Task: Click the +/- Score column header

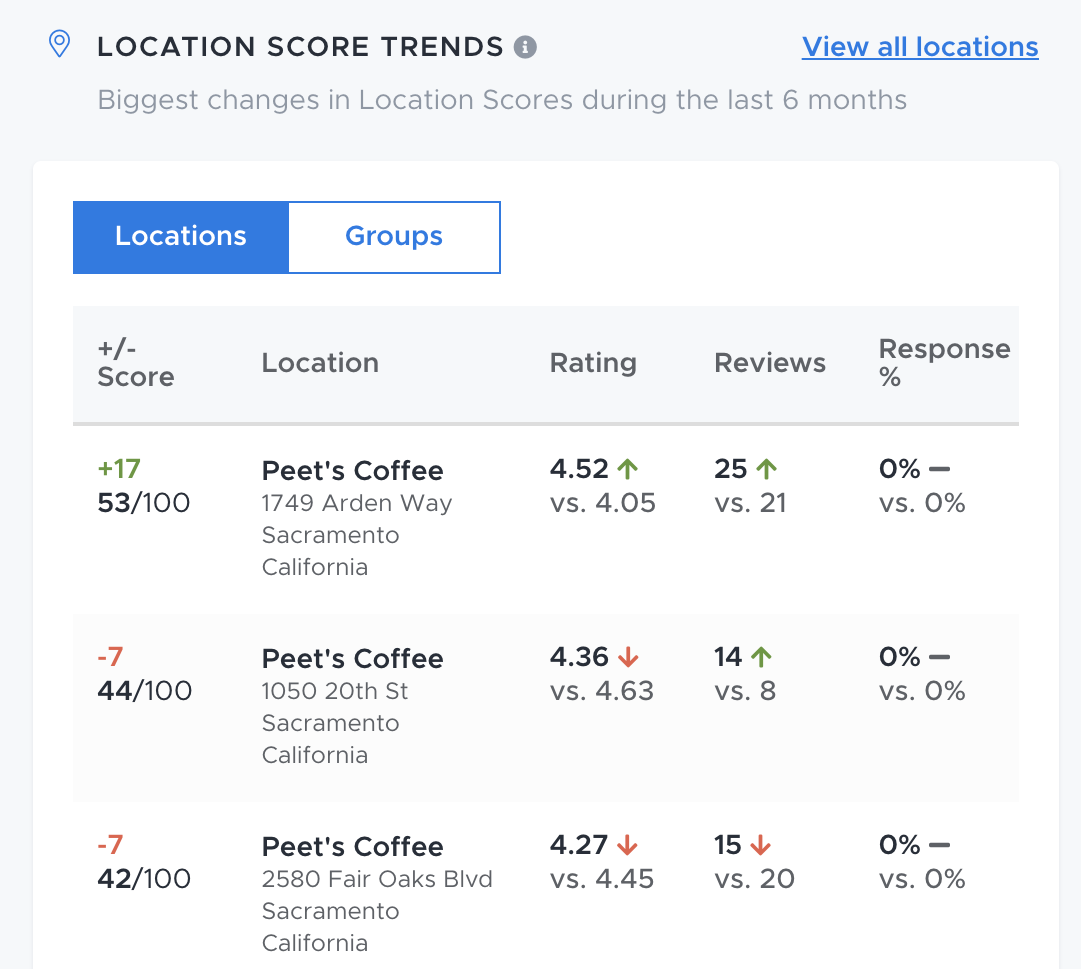Action: 136,363
